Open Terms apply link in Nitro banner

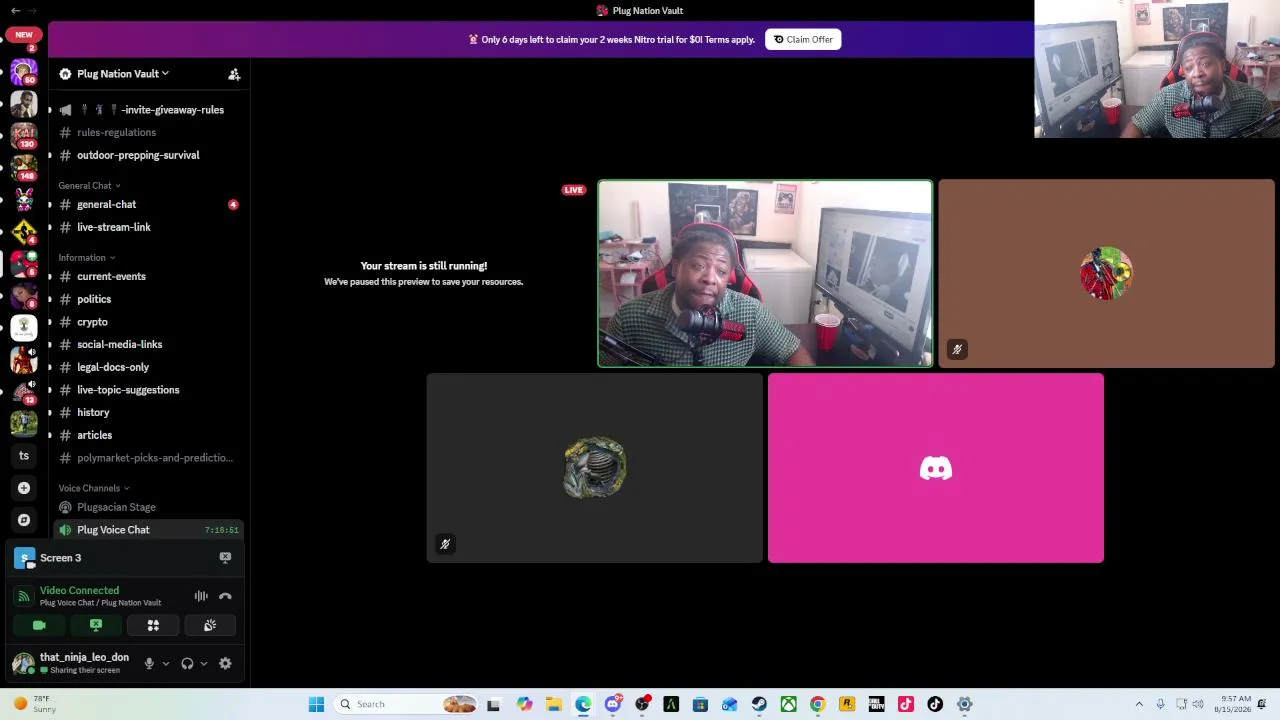[x=729, y=40]
